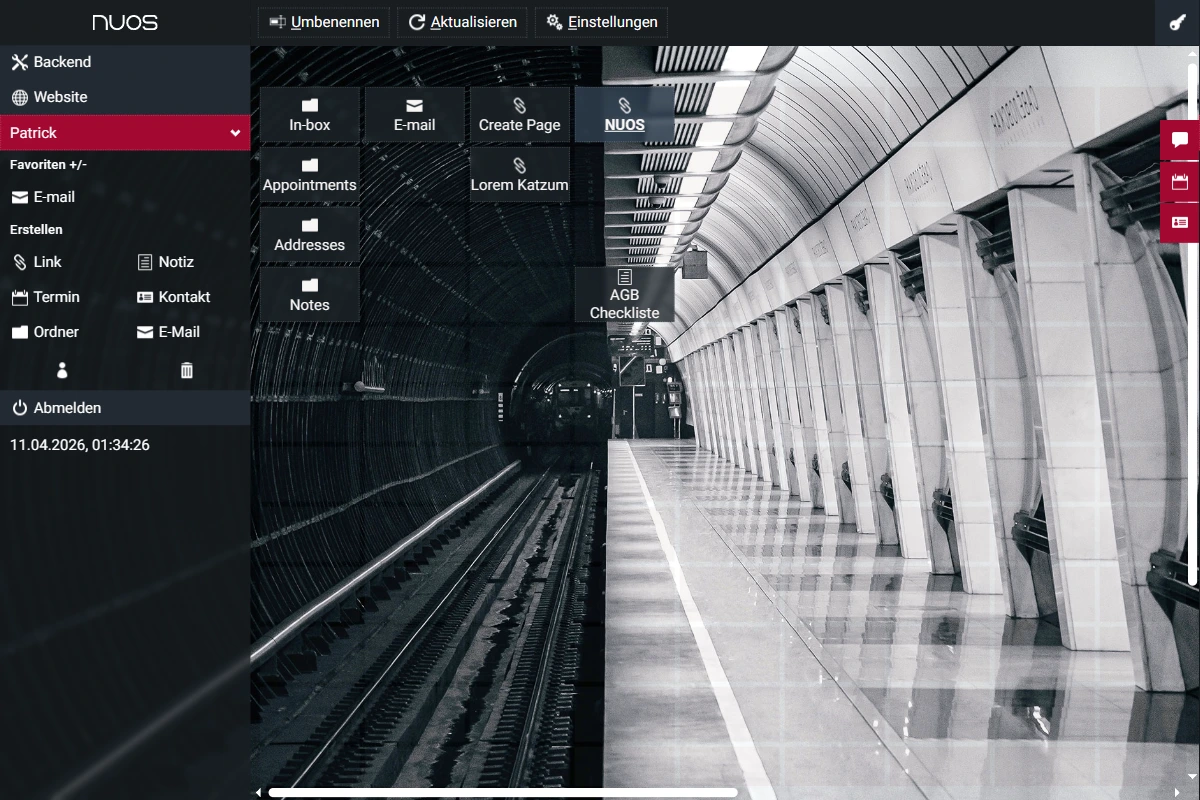Image resolution: width=1200 pixels, height=800 pixels.
Task: Click the trash bin icon in sidebar
Action: 186,371
